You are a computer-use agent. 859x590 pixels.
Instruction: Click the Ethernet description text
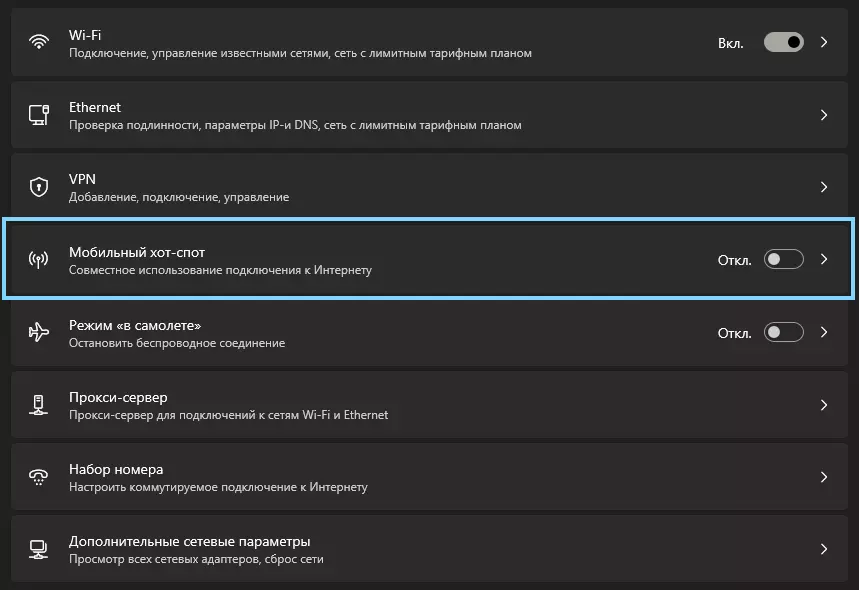[295, 126]
